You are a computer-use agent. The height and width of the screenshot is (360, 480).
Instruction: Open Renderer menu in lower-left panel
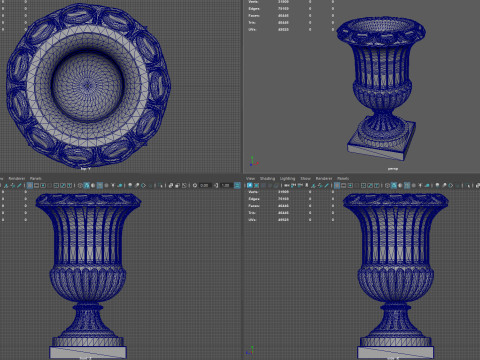pyautogui.click(x=16, y=178)
